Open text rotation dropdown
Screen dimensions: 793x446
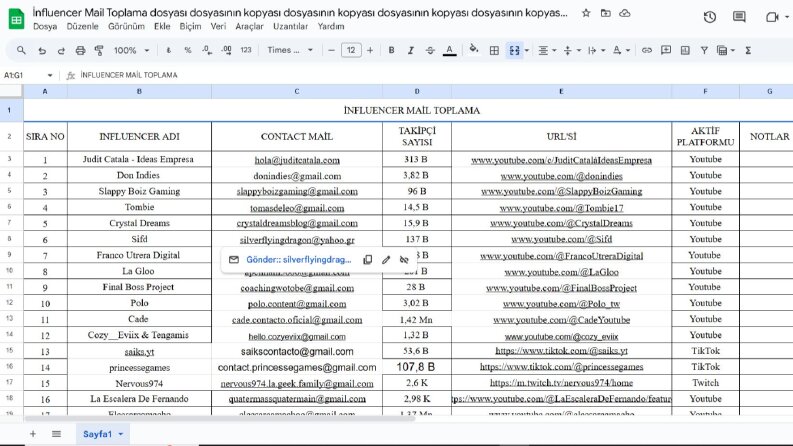point(621,51)
